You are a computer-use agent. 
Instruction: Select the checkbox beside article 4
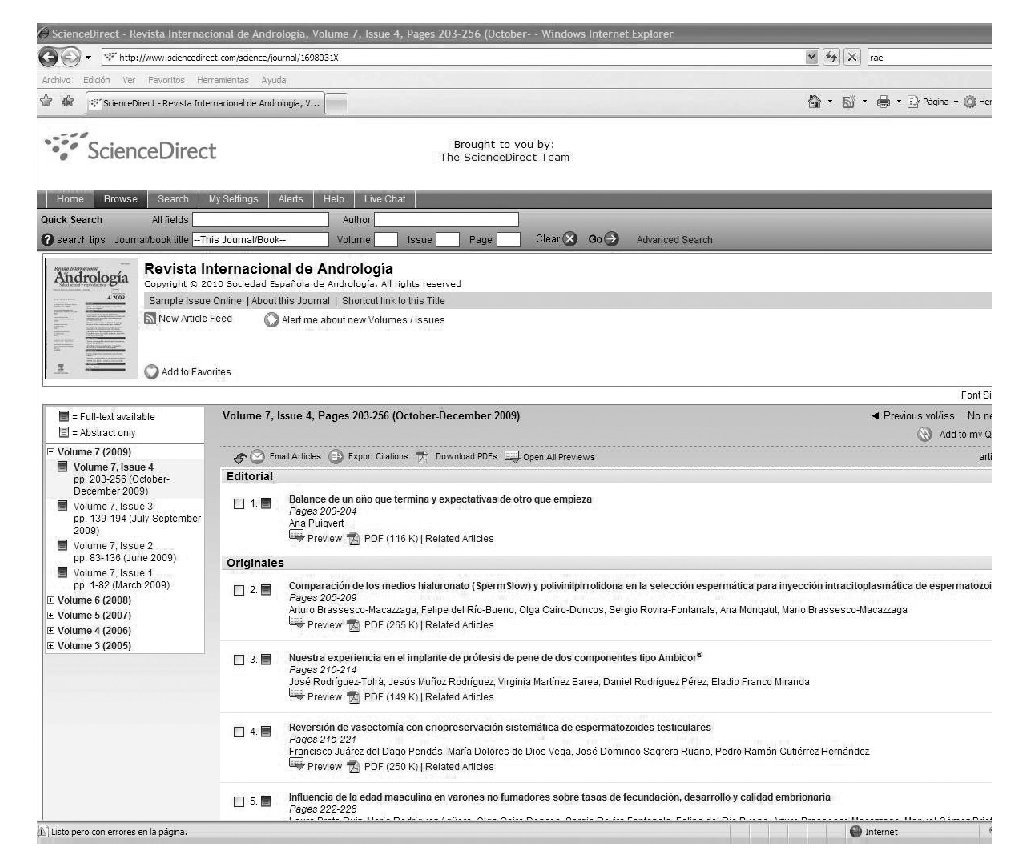pos(238,732)
